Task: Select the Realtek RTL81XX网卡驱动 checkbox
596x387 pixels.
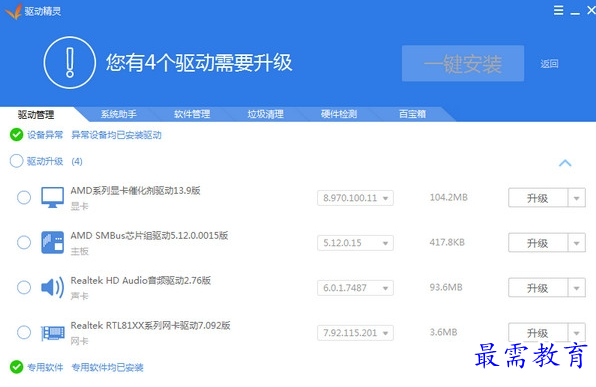Action: pyautogui.click(x=24, y=332)
